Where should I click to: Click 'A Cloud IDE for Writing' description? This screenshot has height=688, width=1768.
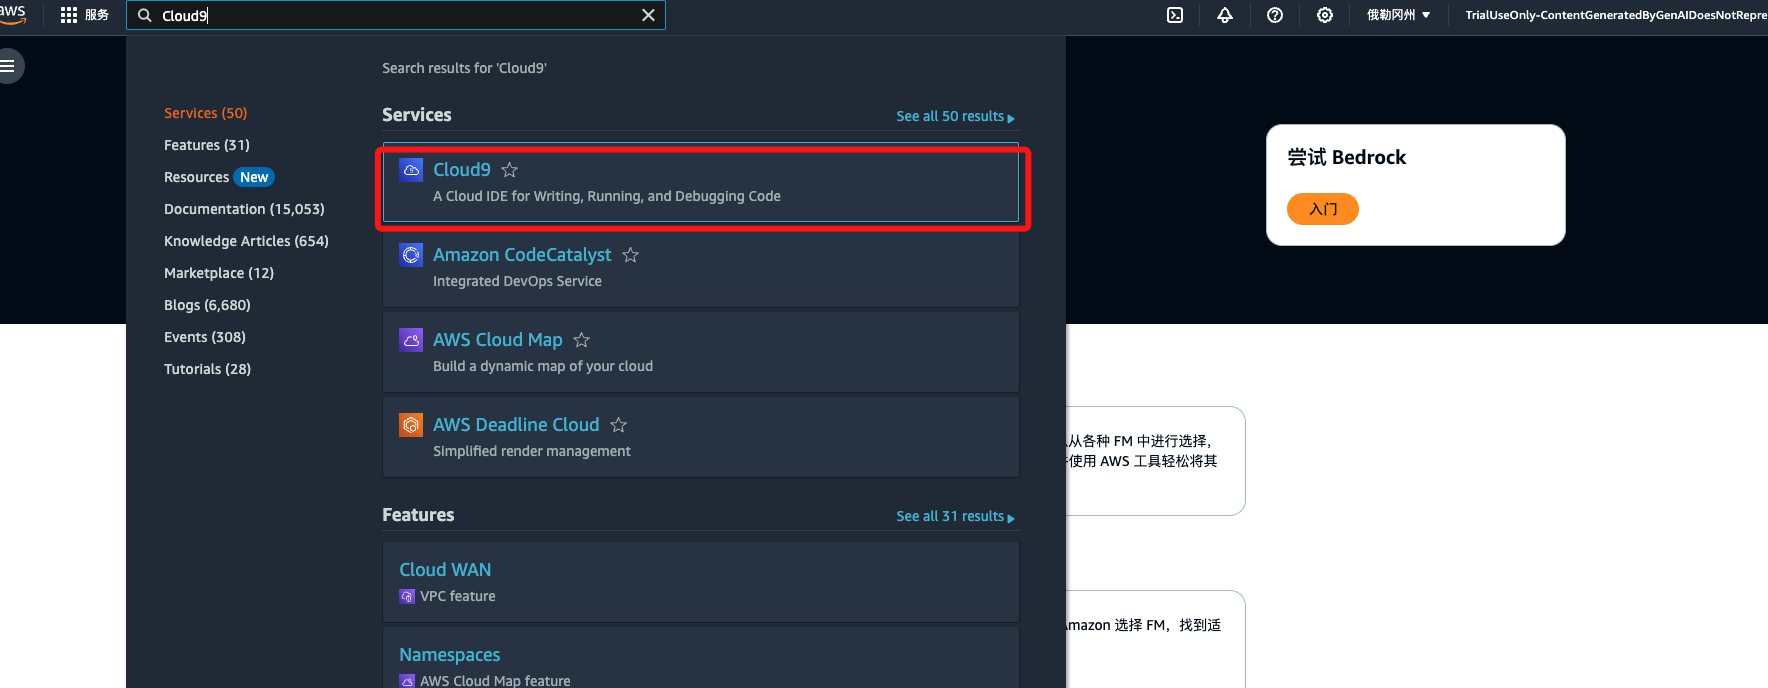(x=607, y=196)
